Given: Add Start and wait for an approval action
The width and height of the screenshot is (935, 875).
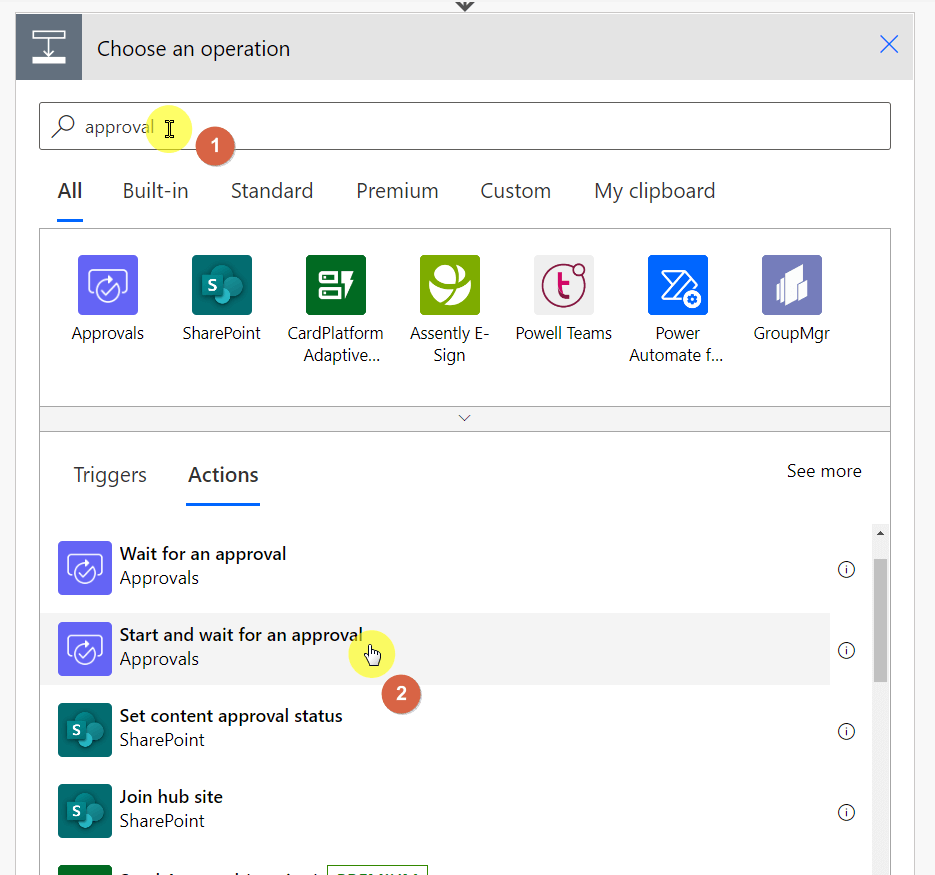Looking at the screenshot, I should tap(435, 649).
